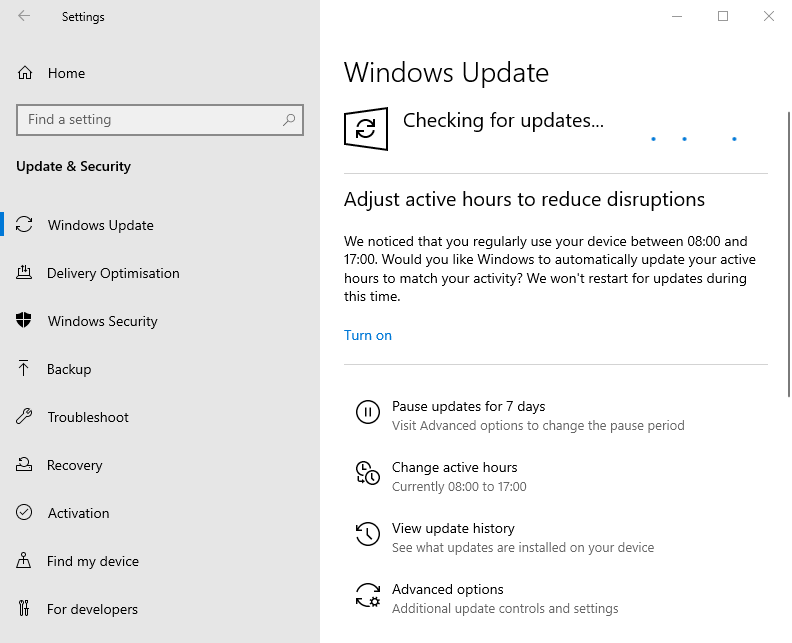Select the Windows Update sync icon in sidebar
This screenshot has width=792, height=643.
click(x=24, y=225)
